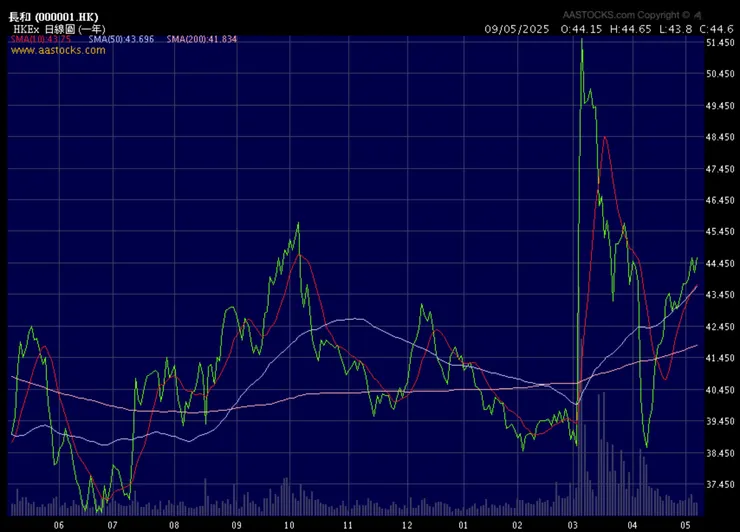Click the 45.450 price axis label
Screen dimensions: 740x532
(720, 232)
